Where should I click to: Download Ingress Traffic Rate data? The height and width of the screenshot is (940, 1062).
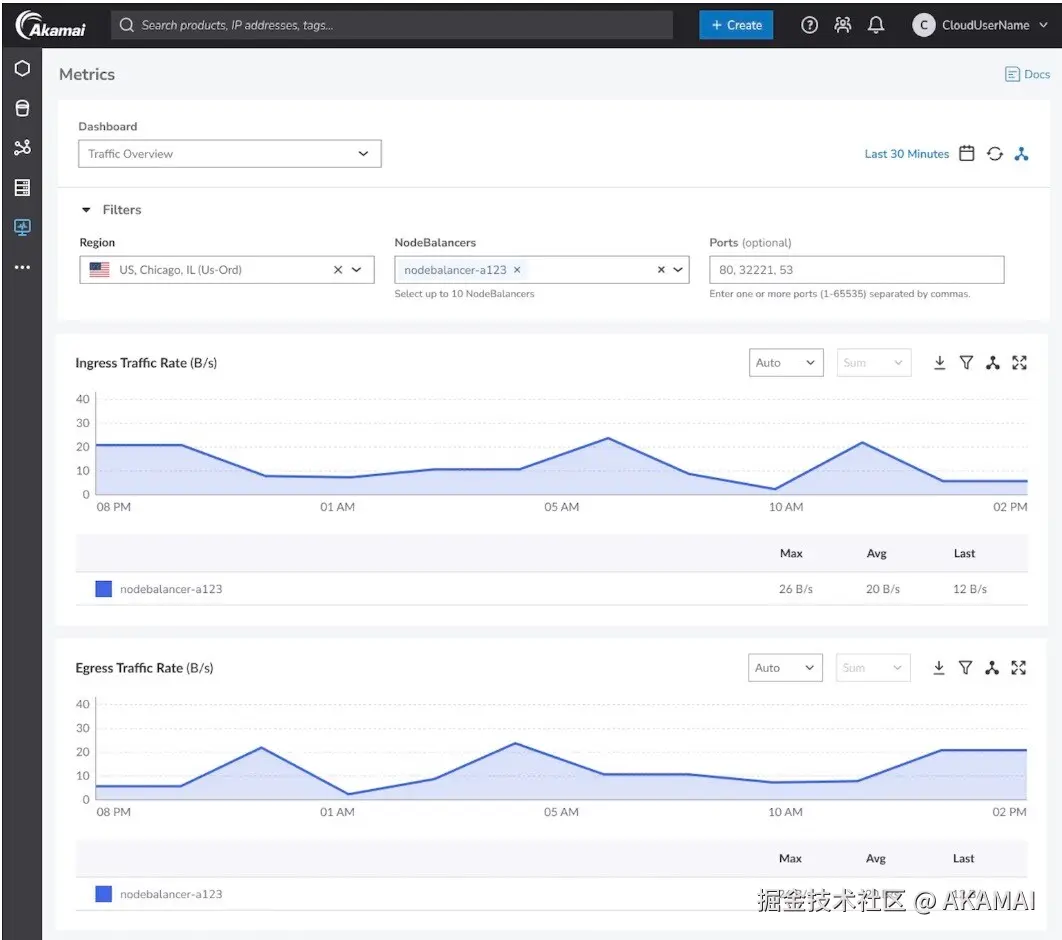click(939, 363)
